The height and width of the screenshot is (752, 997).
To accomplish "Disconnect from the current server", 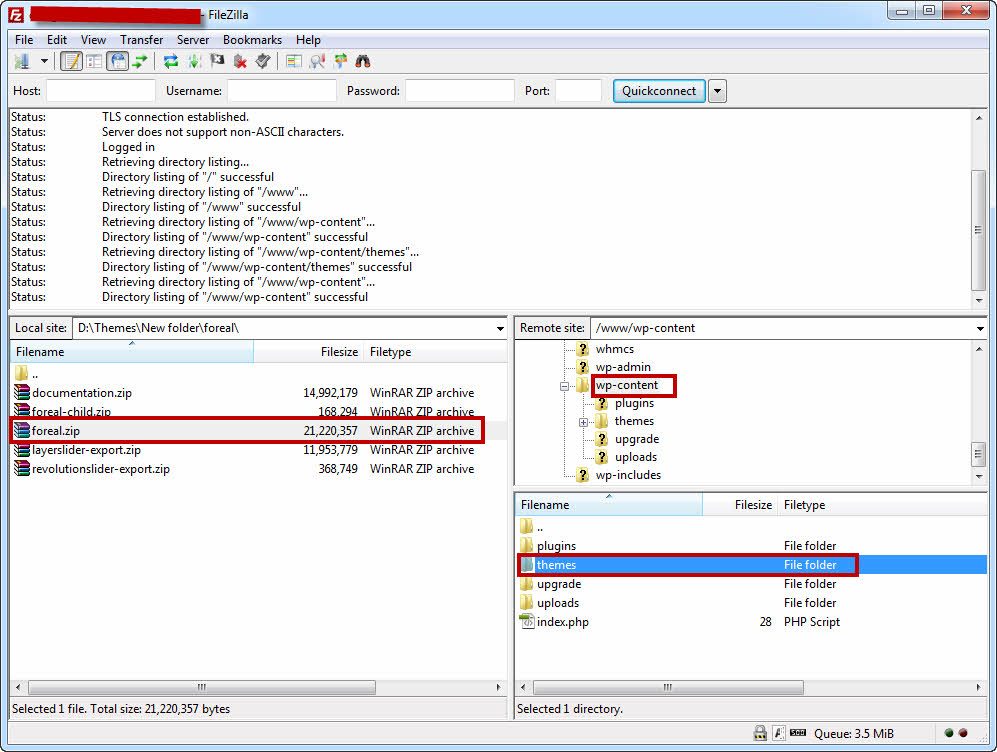I will (240, 61).
